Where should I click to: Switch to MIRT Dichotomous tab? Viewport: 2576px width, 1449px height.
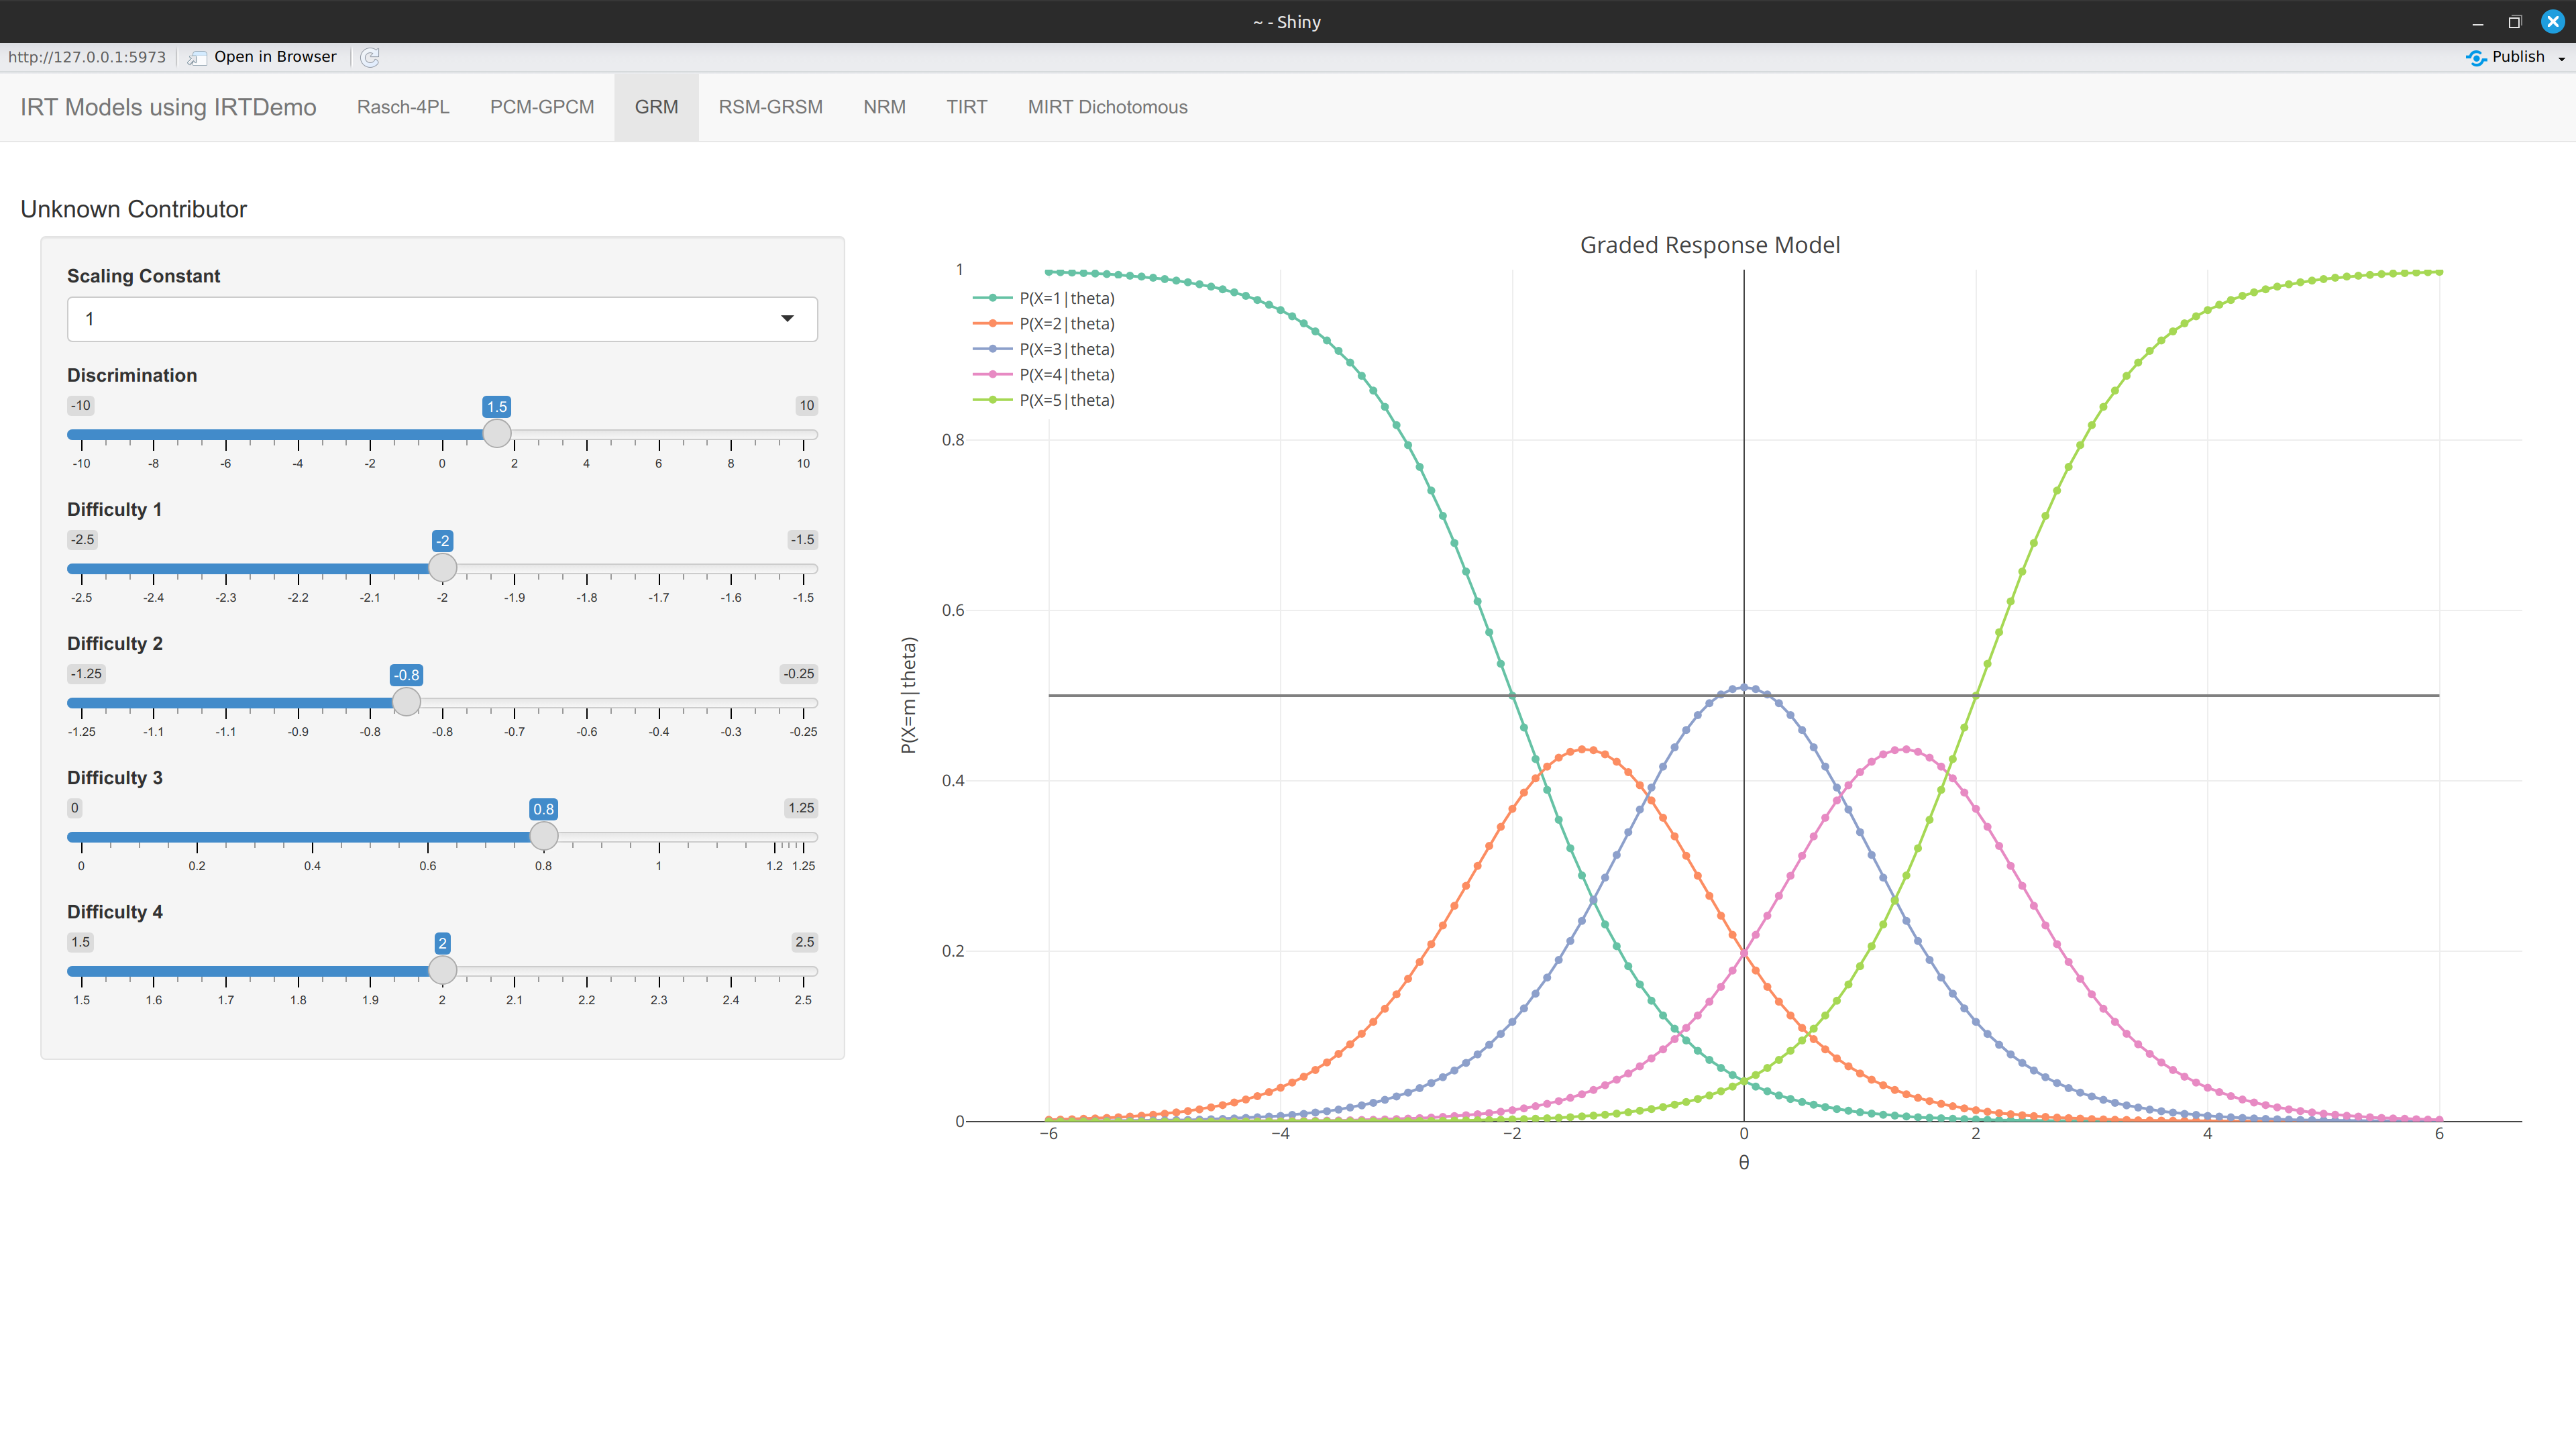tap(1108, 107)
